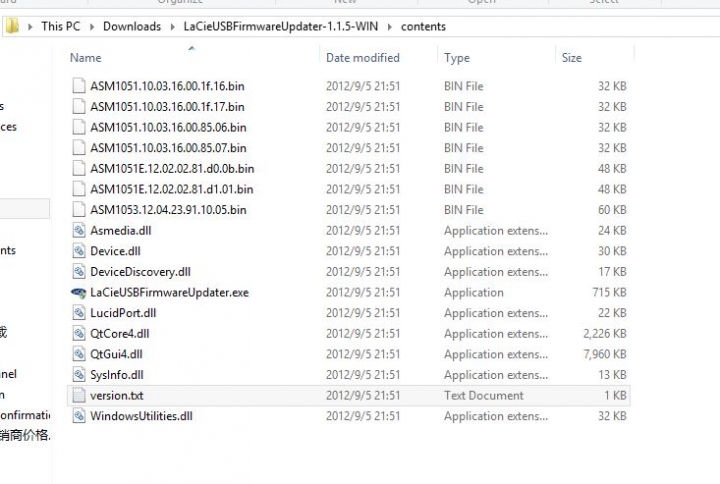Click the 715 KB size of LaCieUSBFirmwareUpdater.exe

[x=609, y=293]
